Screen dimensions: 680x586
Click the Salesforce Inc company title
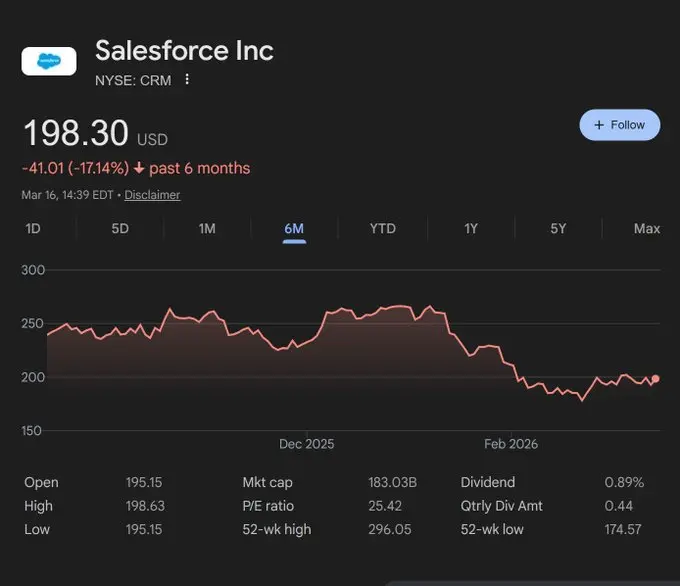(184, 50)
